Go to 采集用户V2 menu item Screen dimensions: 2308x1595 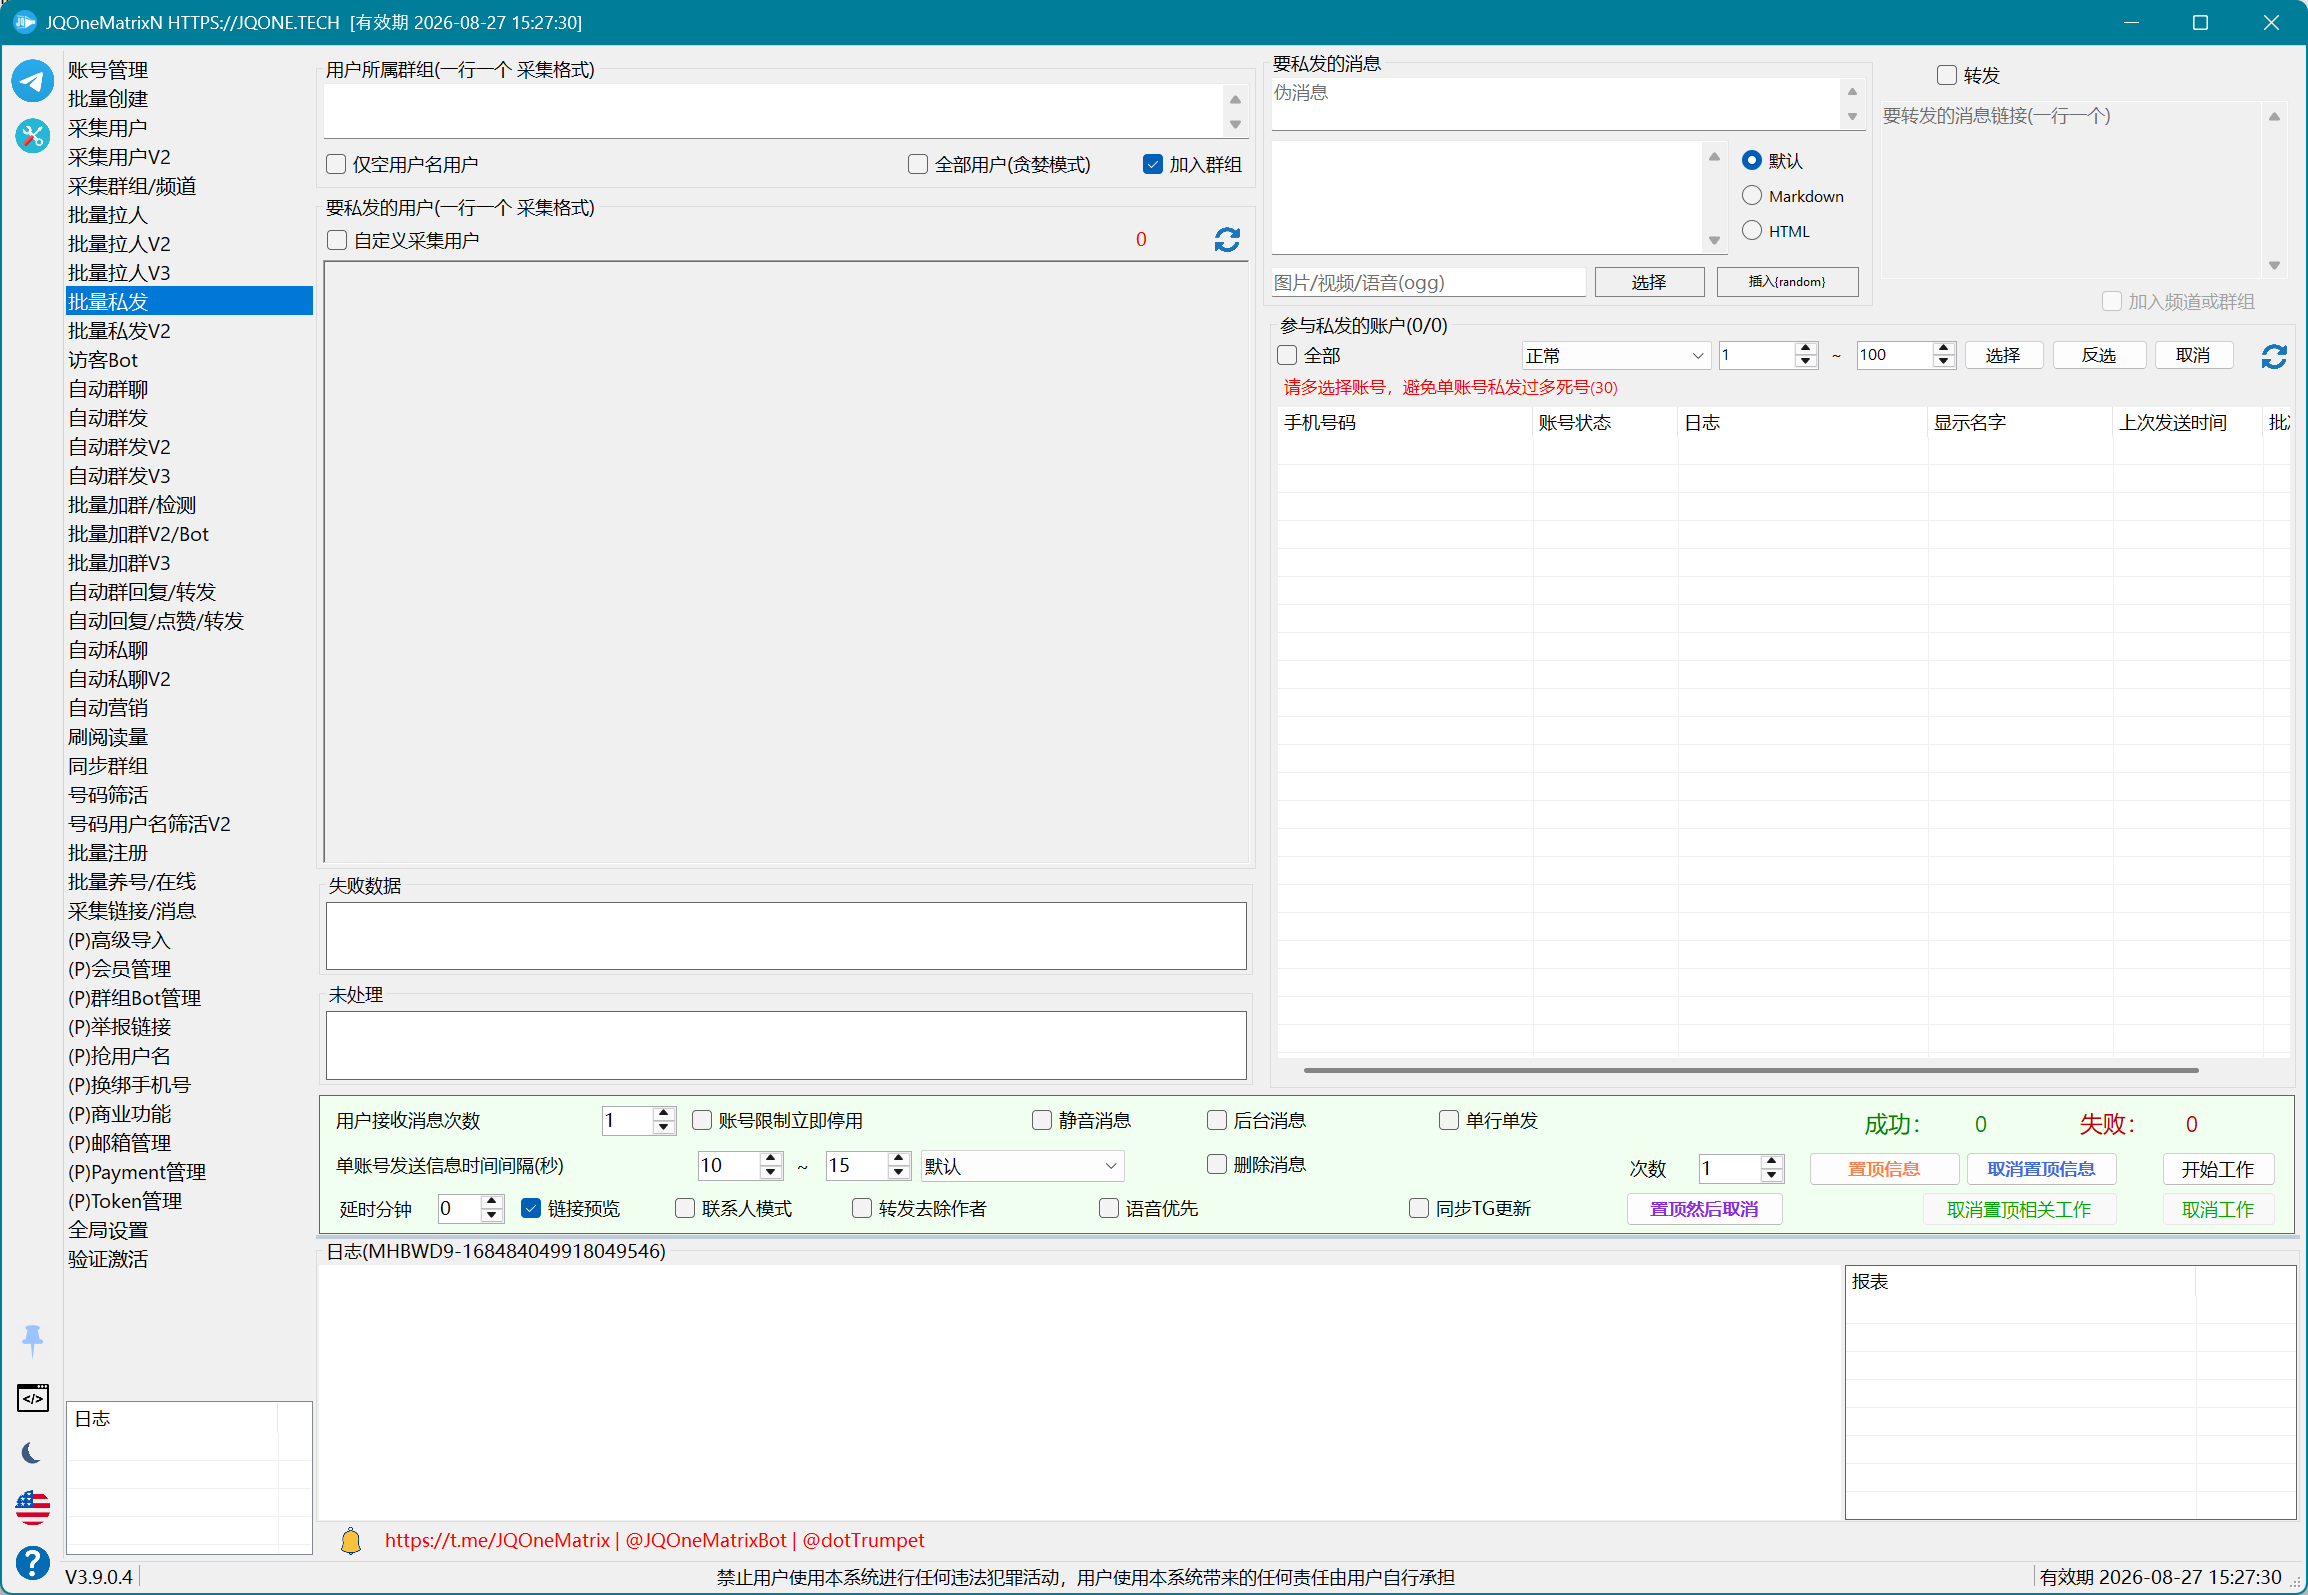[119, 157]
